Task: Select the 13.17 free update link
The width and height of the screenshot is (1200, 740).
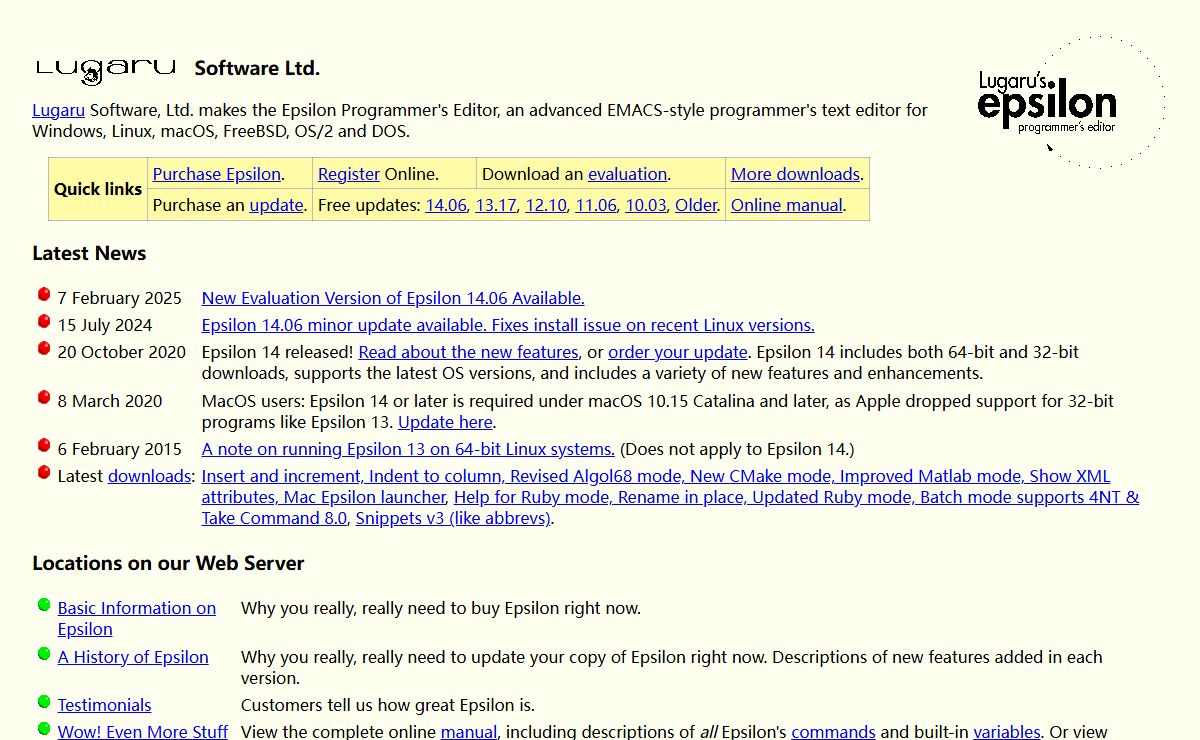Action: click(496, 205)
